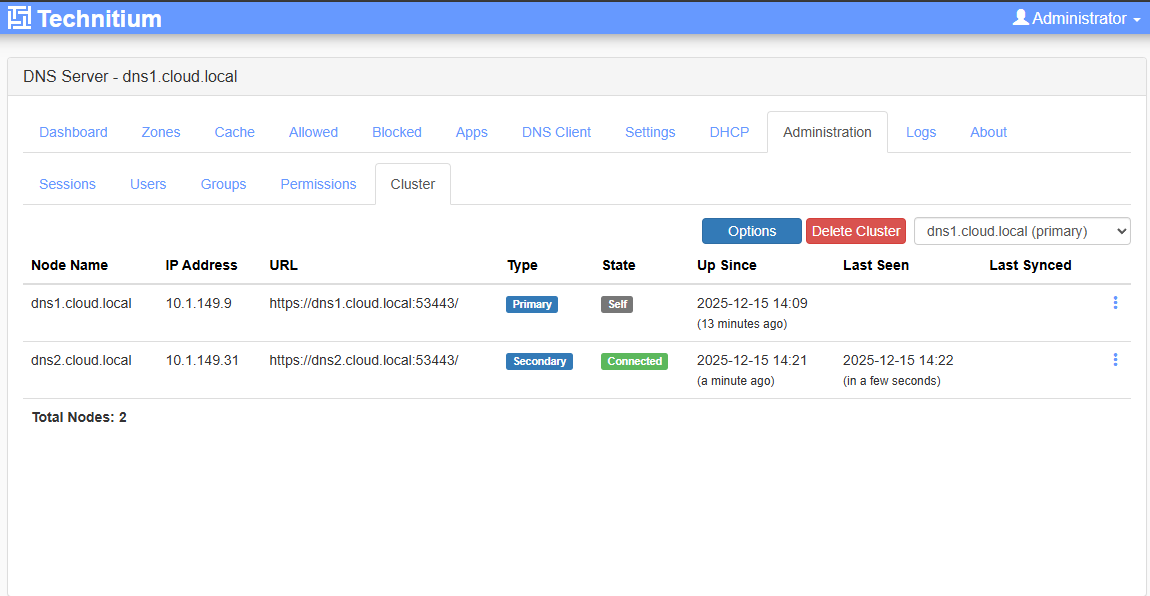This screenshot has height=596, width=1150.
Task: Open the Blocked tab
Action: [397, 132]
